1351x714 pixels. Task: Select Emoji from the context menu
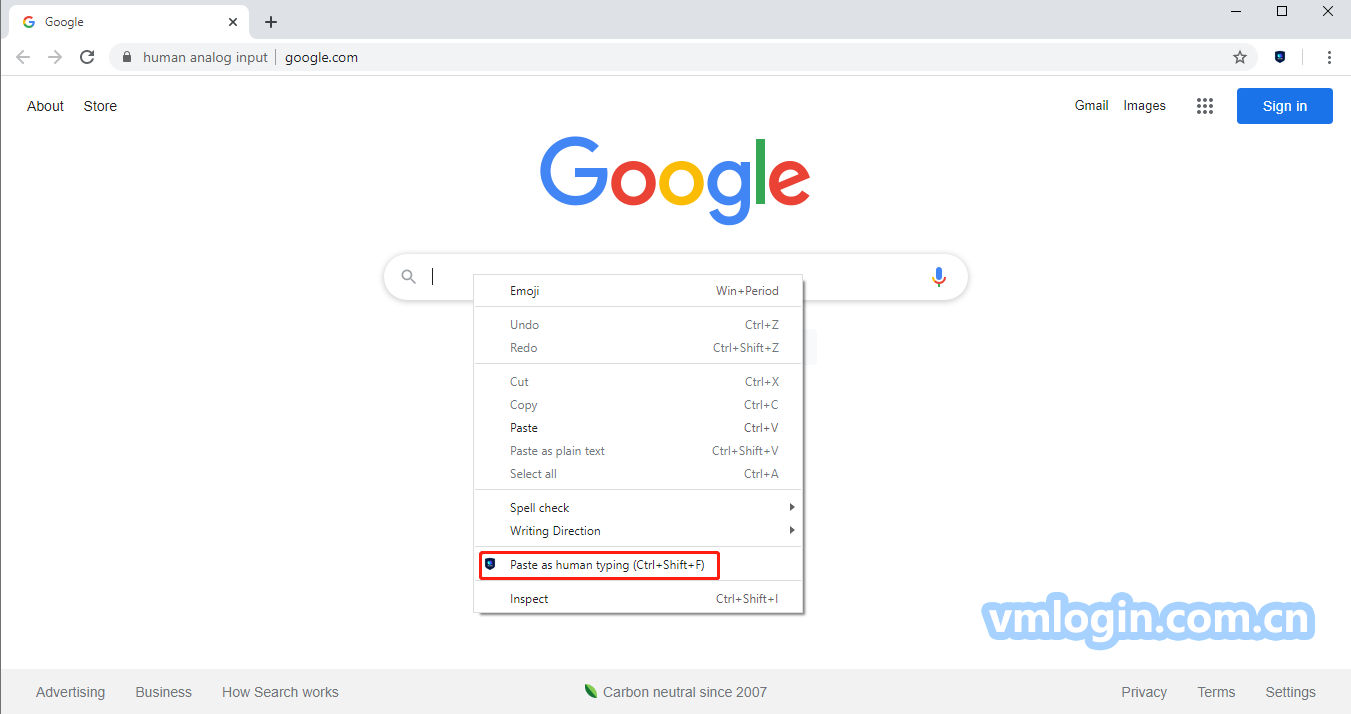pyautogui.click(x=525, y=291)
